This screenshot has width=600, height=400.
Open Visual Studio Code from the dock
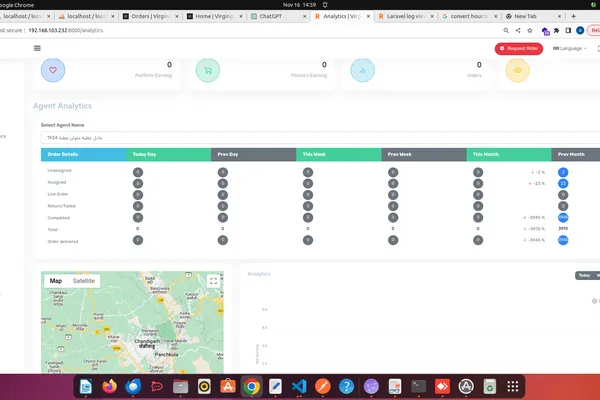point(297,385)
